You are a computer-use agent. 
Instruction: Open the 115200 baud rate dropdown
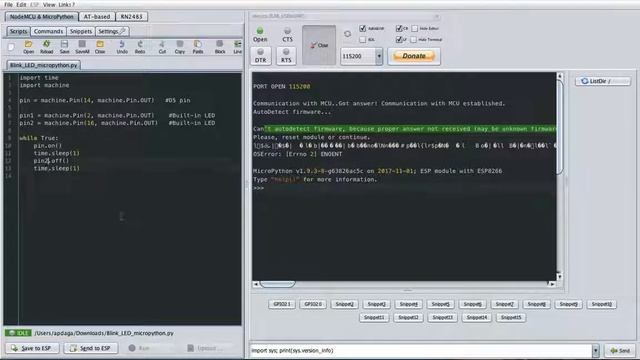(379, 56)
